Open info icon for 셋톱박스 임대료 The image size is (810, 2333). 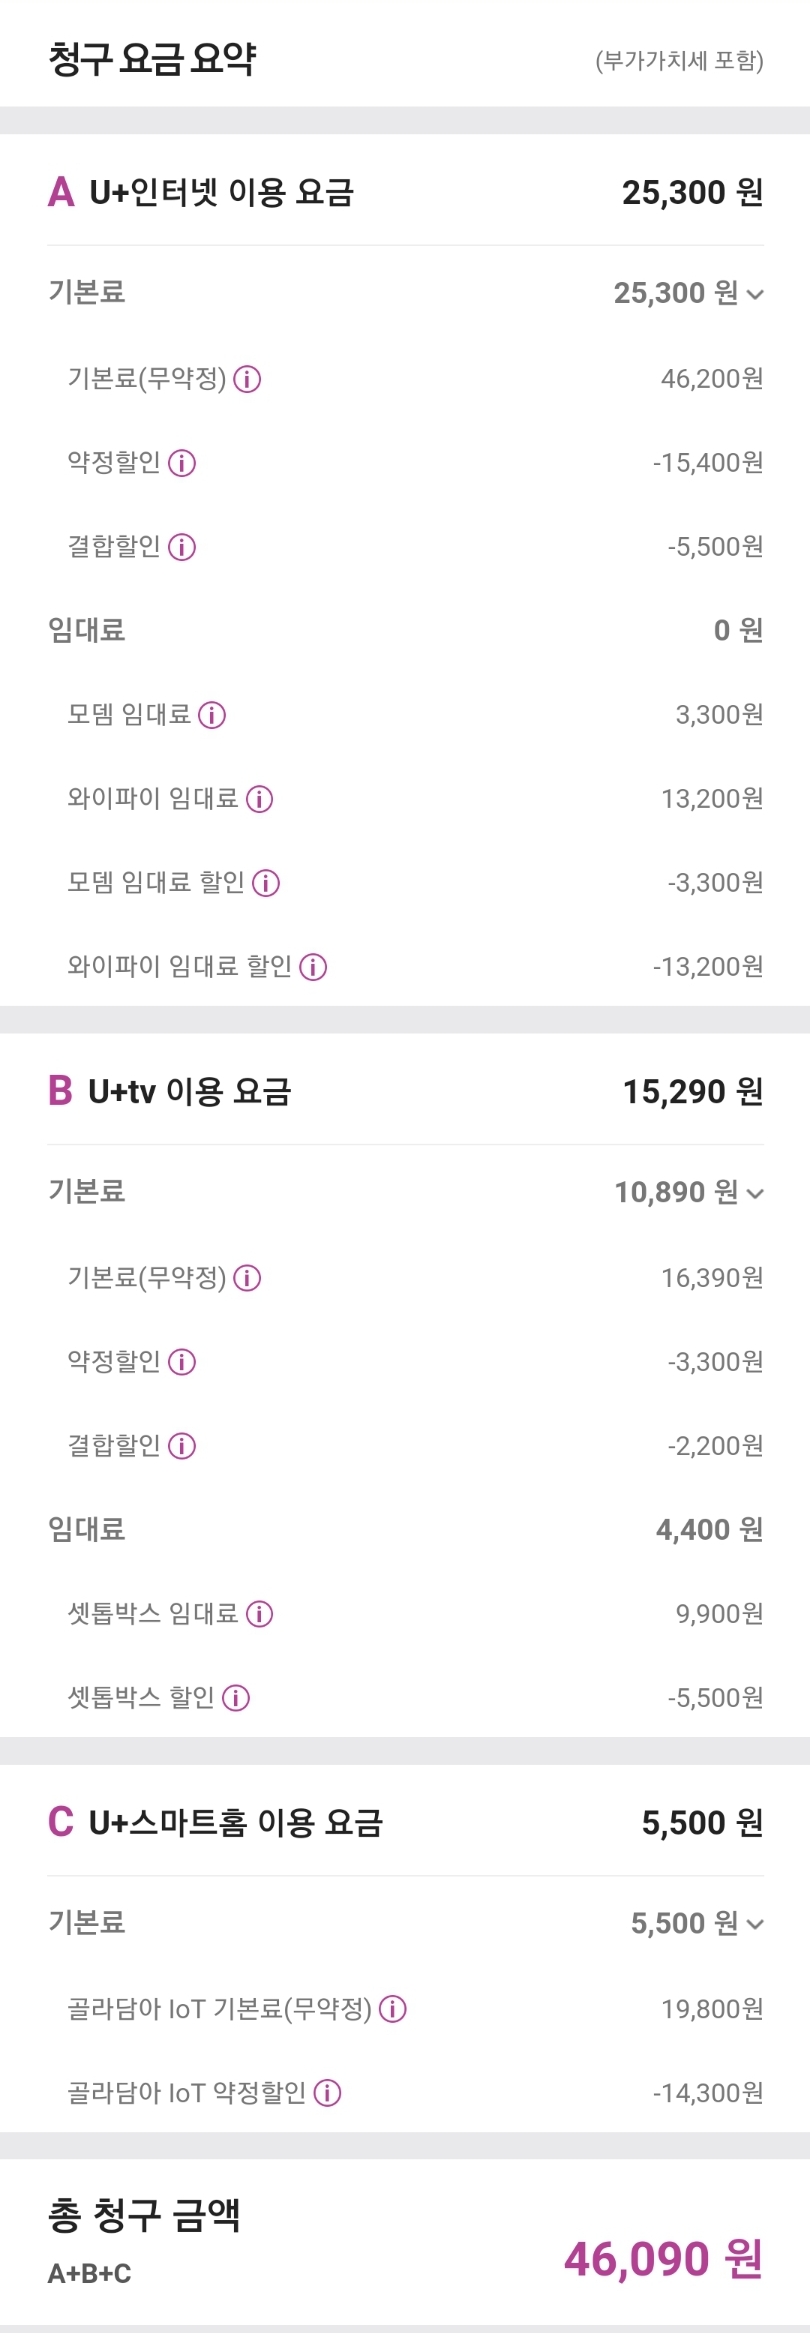(259, 1614)
